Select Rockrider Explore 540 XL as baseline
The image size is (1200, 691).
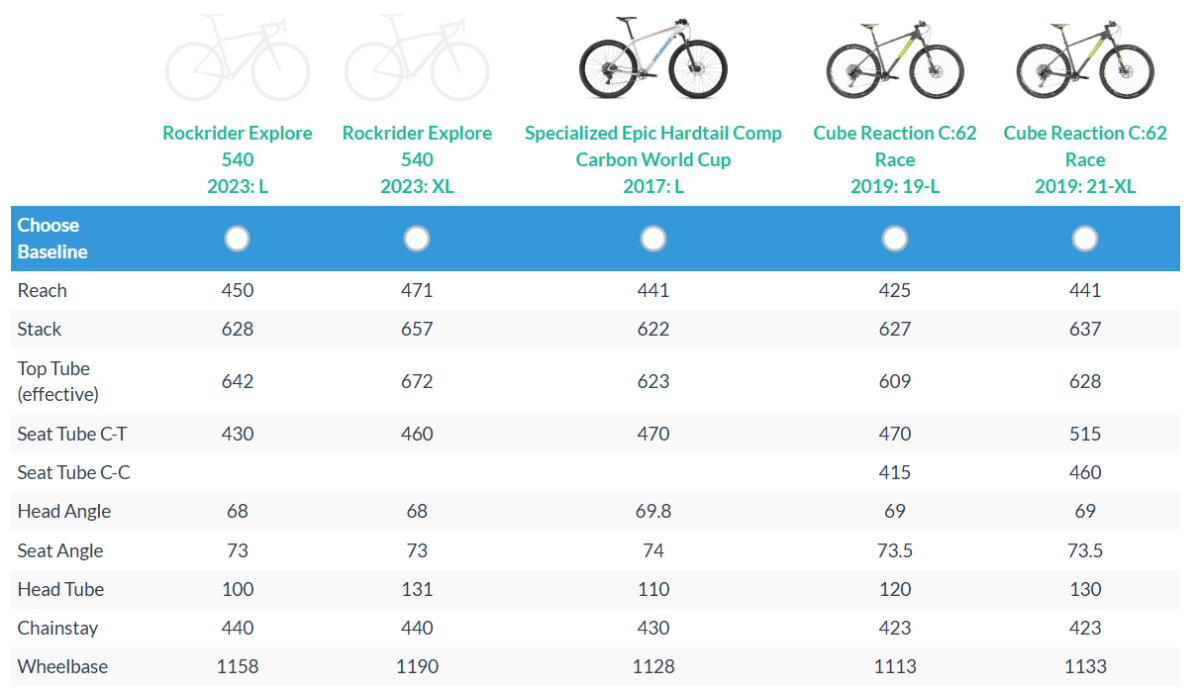point(417,238)
